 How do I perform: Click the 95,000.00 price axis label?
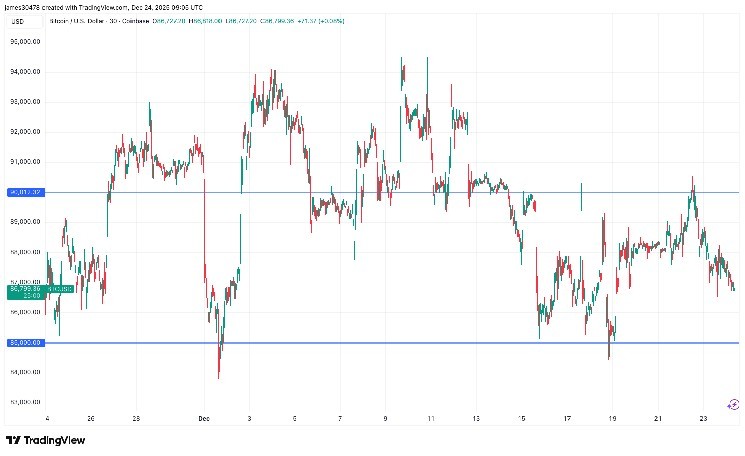[25, 42]
